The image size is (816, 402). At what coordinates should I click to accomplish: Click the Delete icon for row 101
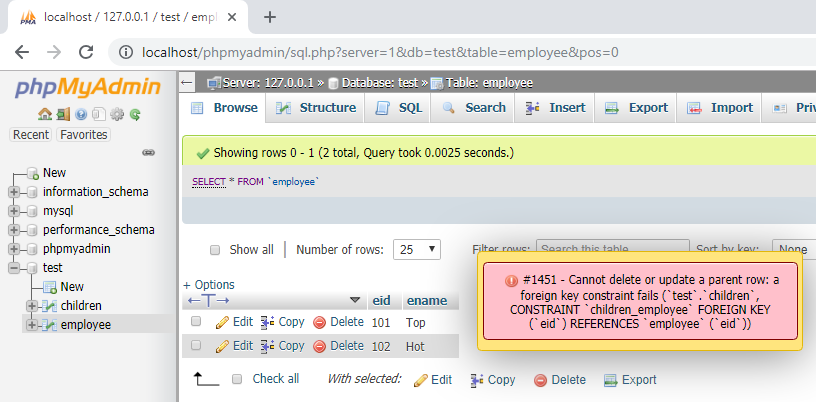320,322
